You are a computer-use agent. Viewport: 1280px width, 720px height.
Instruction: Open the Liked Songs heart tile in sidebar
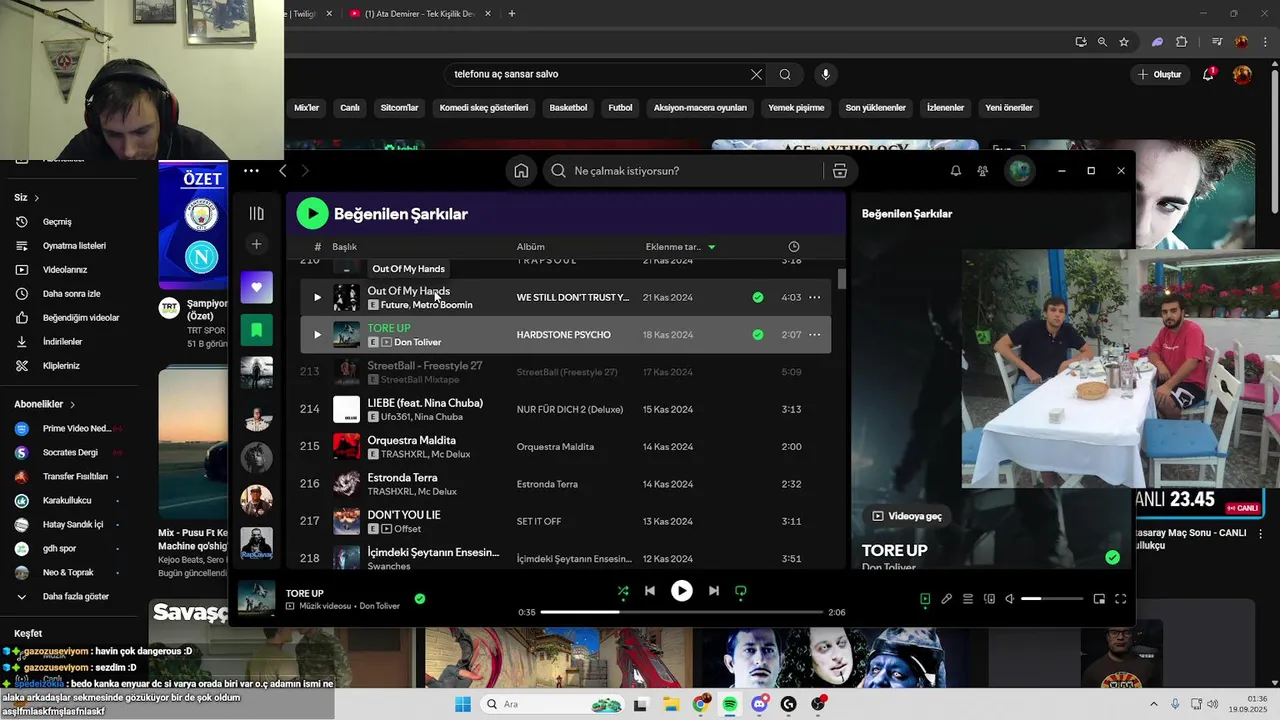pos(257,287)
